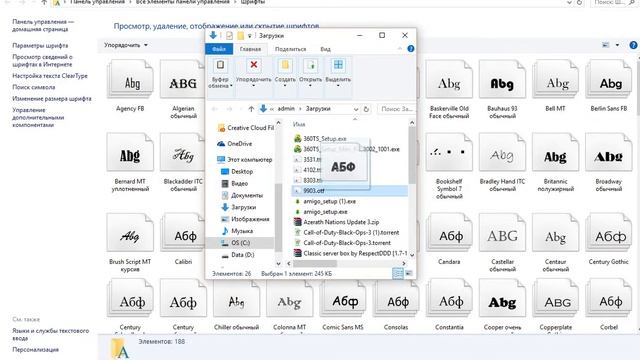Go up one folder level in Explorer

tap(251, 109)
